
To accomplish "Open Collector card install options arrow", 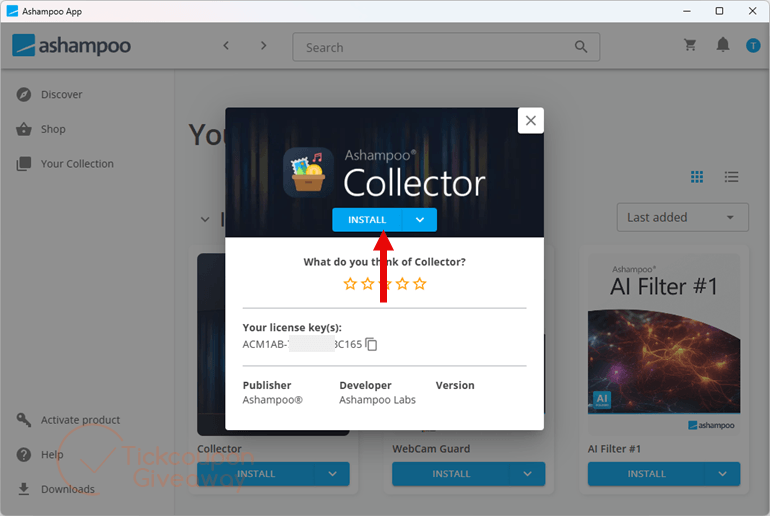I will click(x=332, y=474).
